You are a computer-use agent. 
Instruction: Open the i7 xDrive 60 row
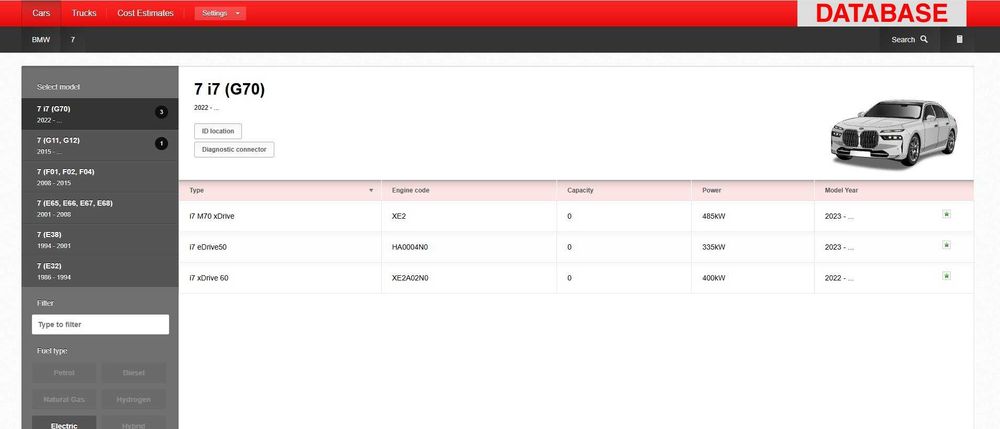(x=577, y=279)
